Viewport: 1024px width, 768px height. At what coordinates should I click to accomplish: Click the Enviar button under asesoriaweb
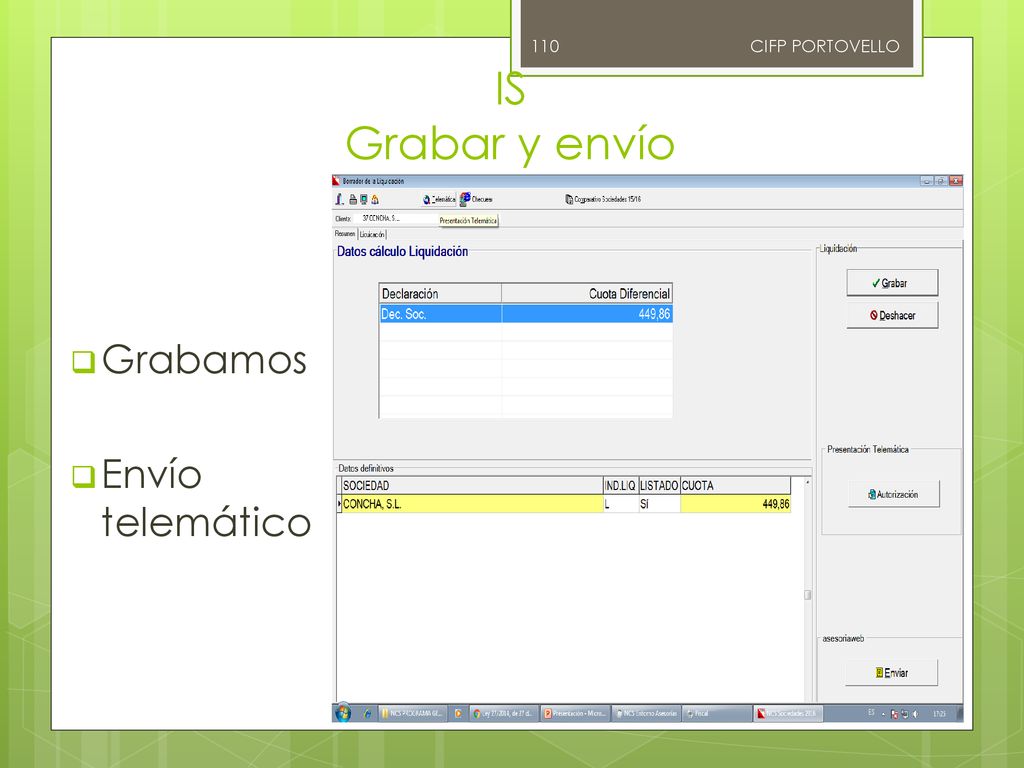[891, 673]
